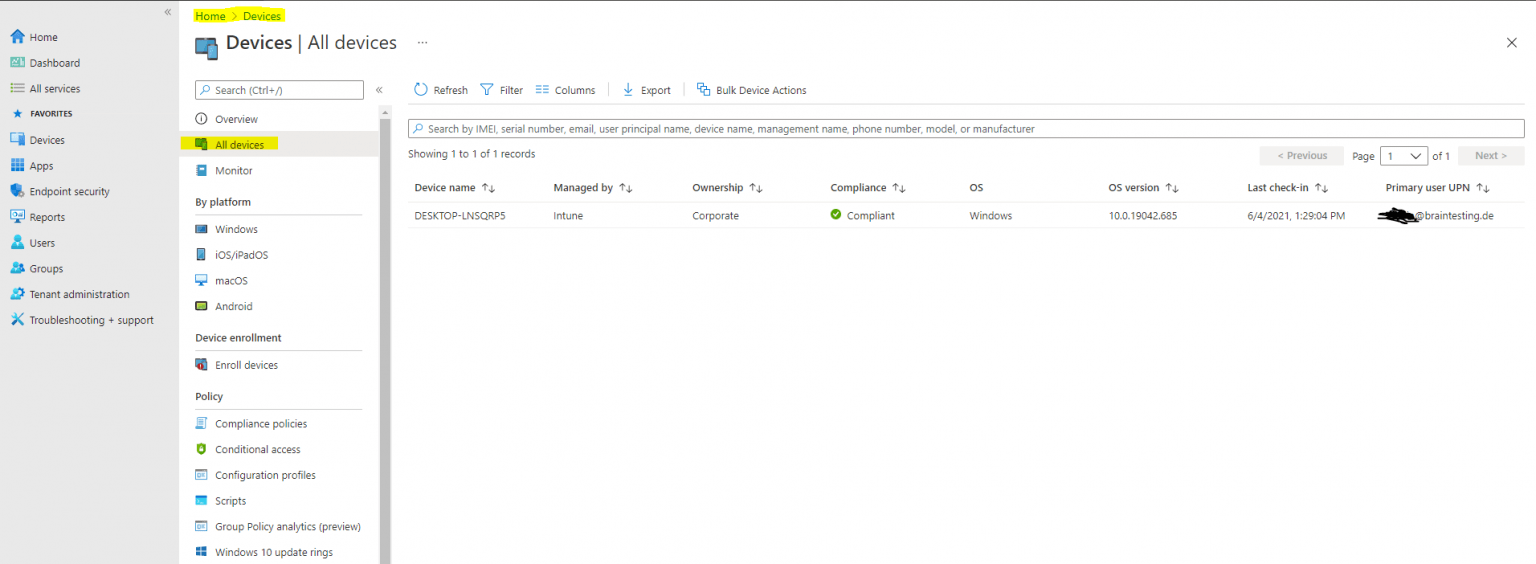Sort by Primary user UPN column arrows
Image resolution: width=1536 pixels, height=564 pixels.
click(x=1483, y=188)
